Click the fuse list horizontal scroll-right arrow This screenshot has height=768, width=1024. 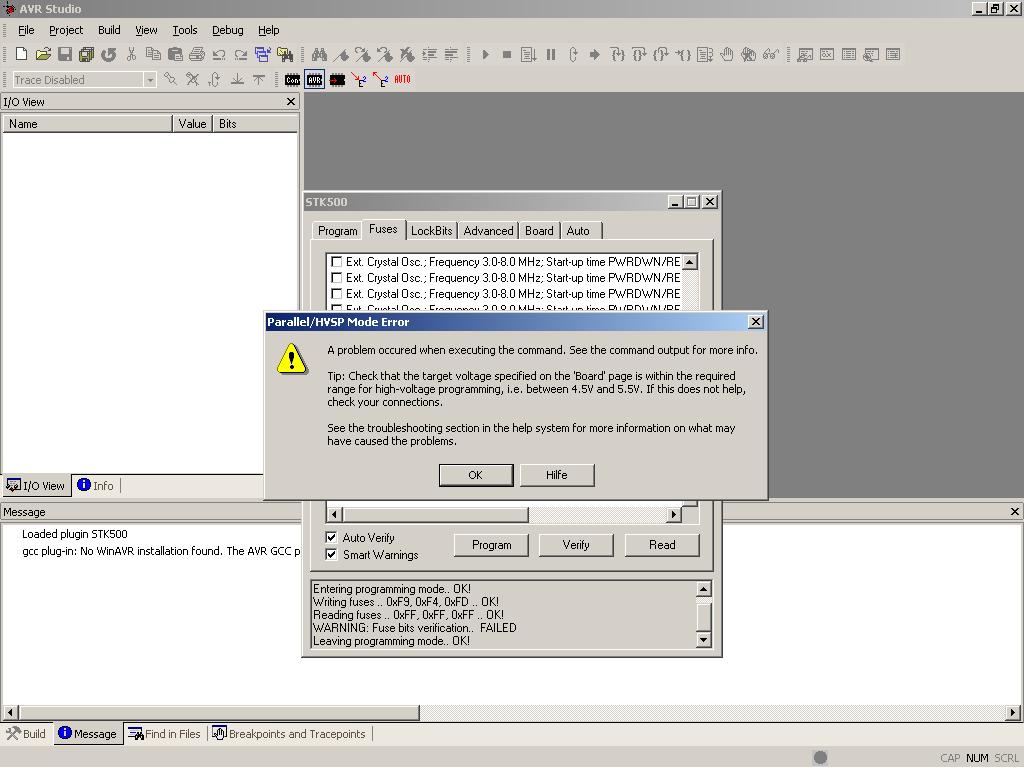(673, 514)
